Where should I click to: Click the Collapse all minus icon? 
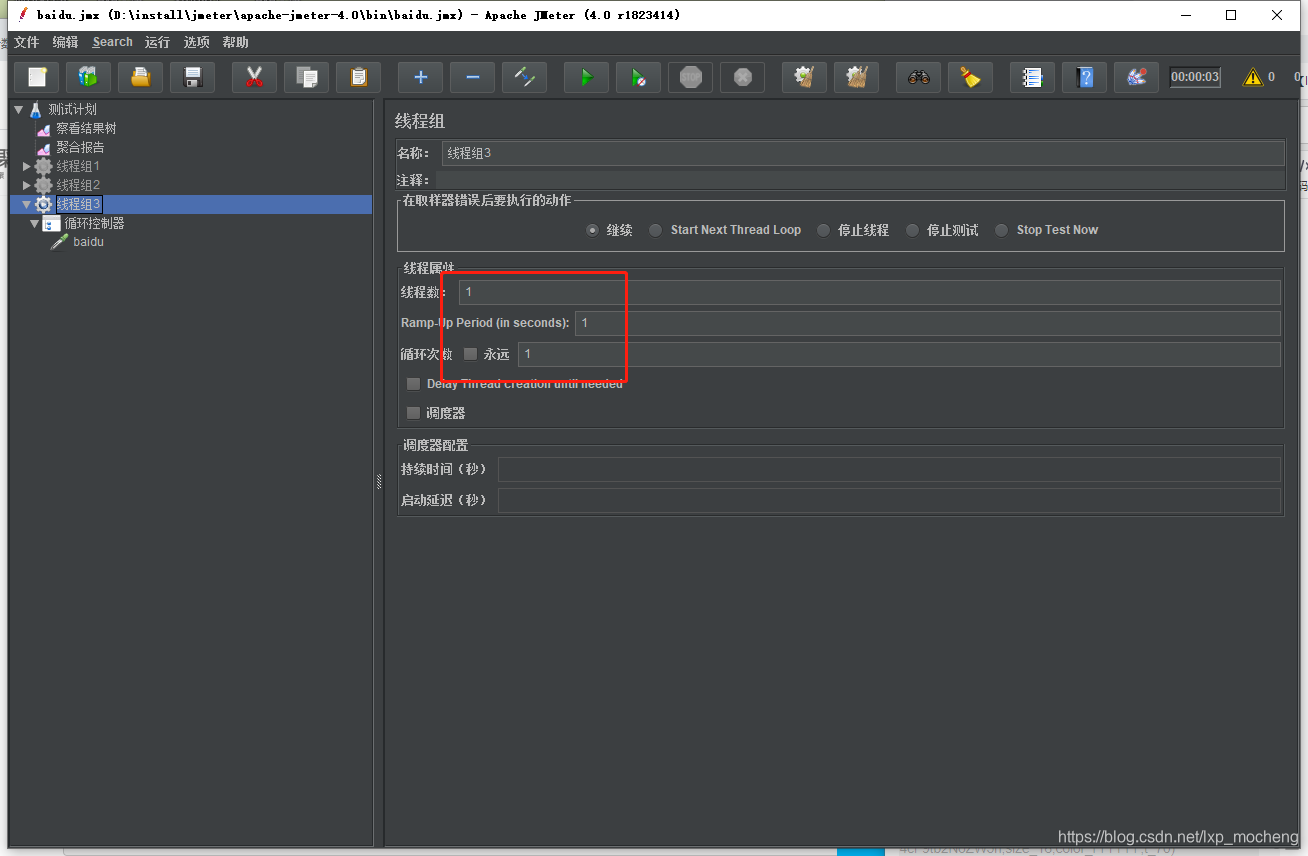(473, 77)
